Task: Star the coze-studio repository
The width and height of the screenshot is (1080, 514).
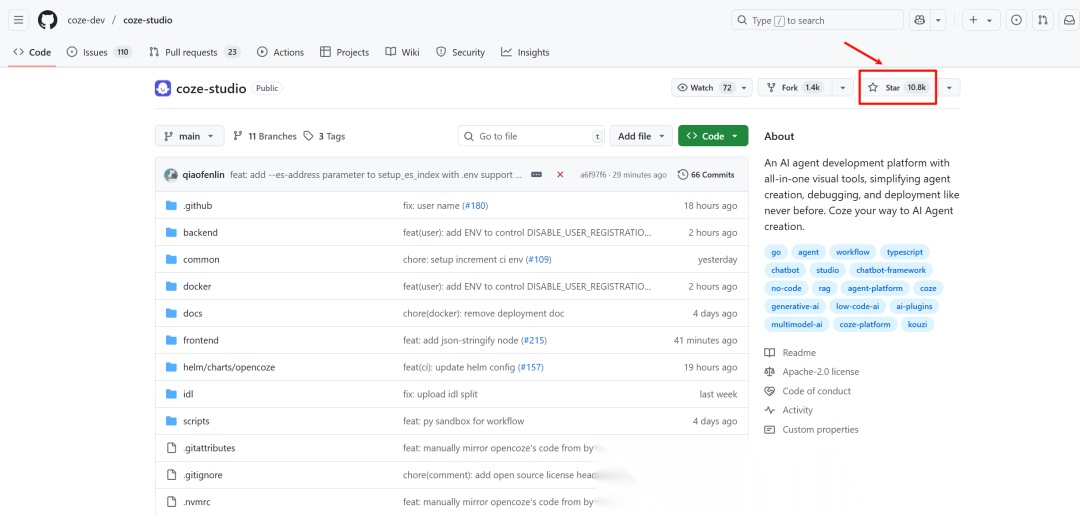Action: point(898,88)
